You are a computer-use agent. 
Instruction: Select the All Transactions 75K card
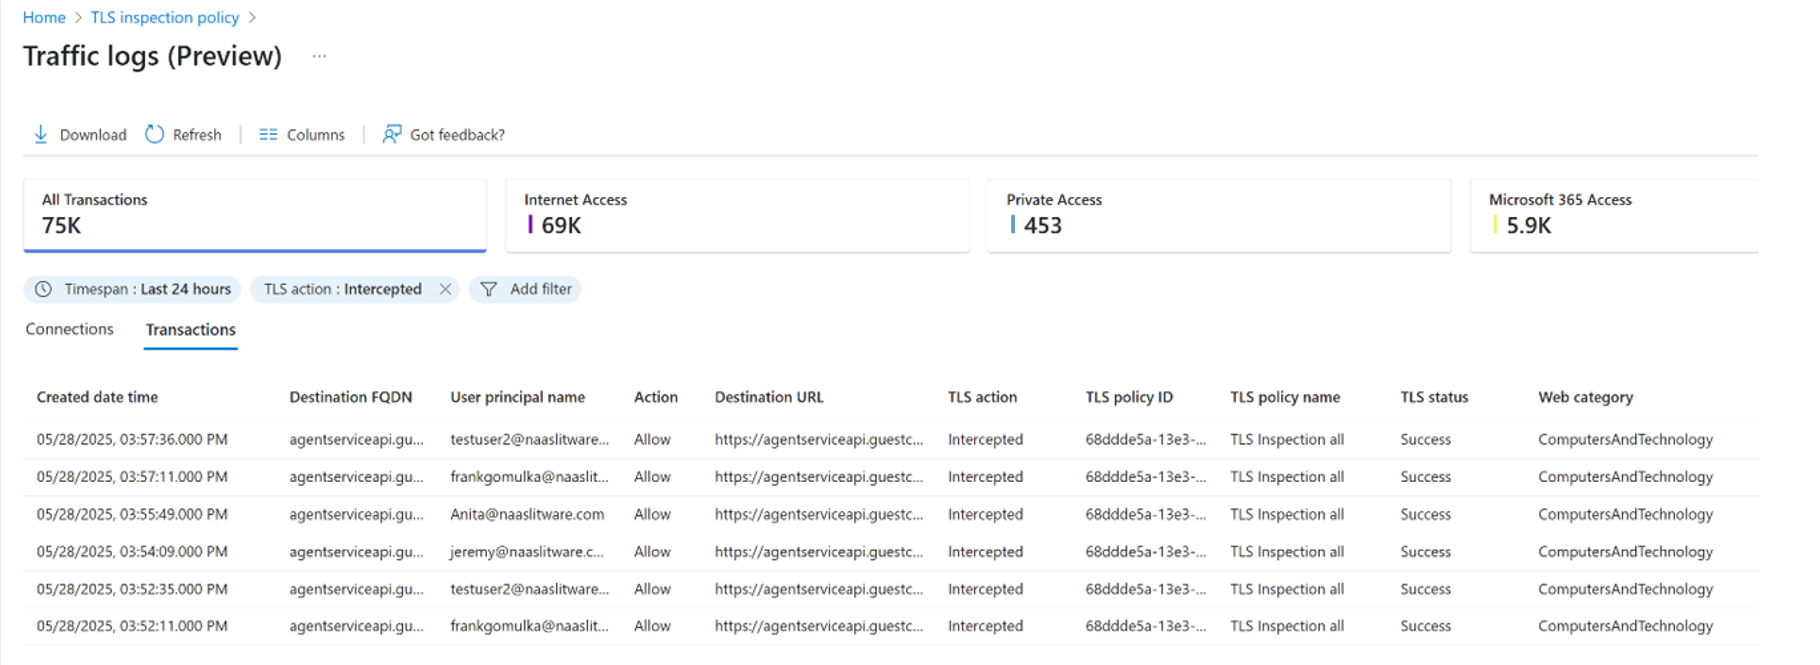pos(255,215)
